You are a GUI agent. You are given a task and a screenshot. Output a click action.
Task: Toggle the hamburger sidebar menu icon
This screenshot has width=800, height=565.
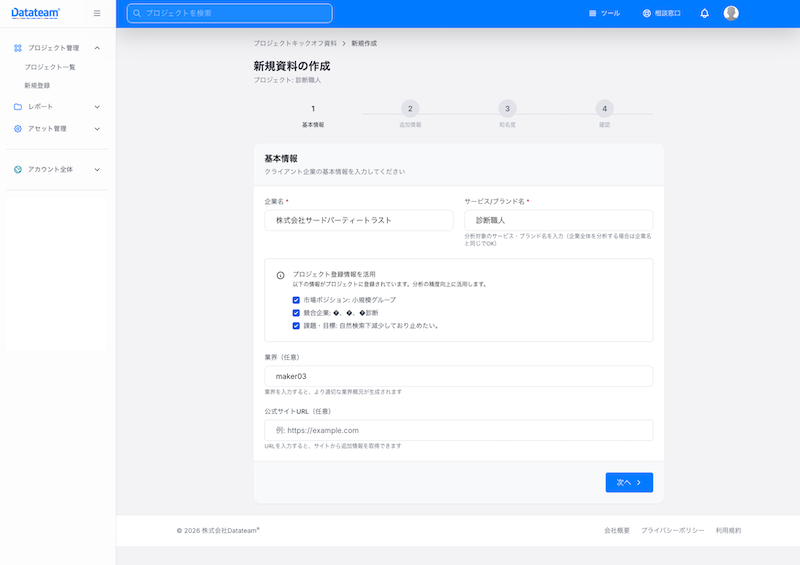(x=97, y=13)
